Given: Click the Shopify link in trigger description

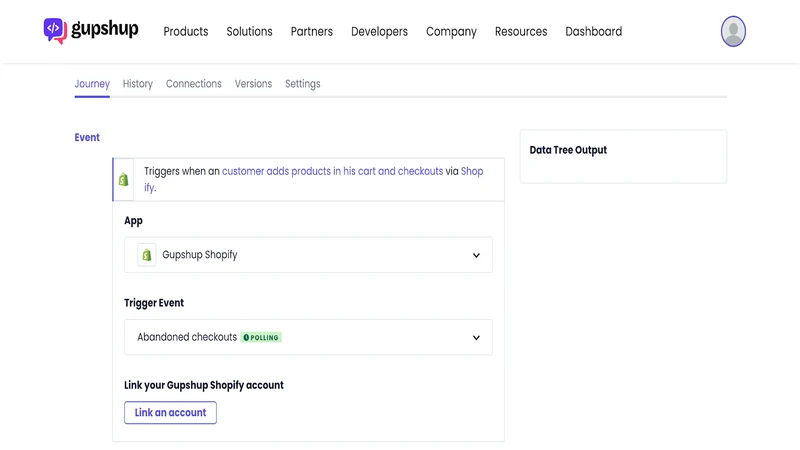Looking at the screenshot, I should [472, 171].
